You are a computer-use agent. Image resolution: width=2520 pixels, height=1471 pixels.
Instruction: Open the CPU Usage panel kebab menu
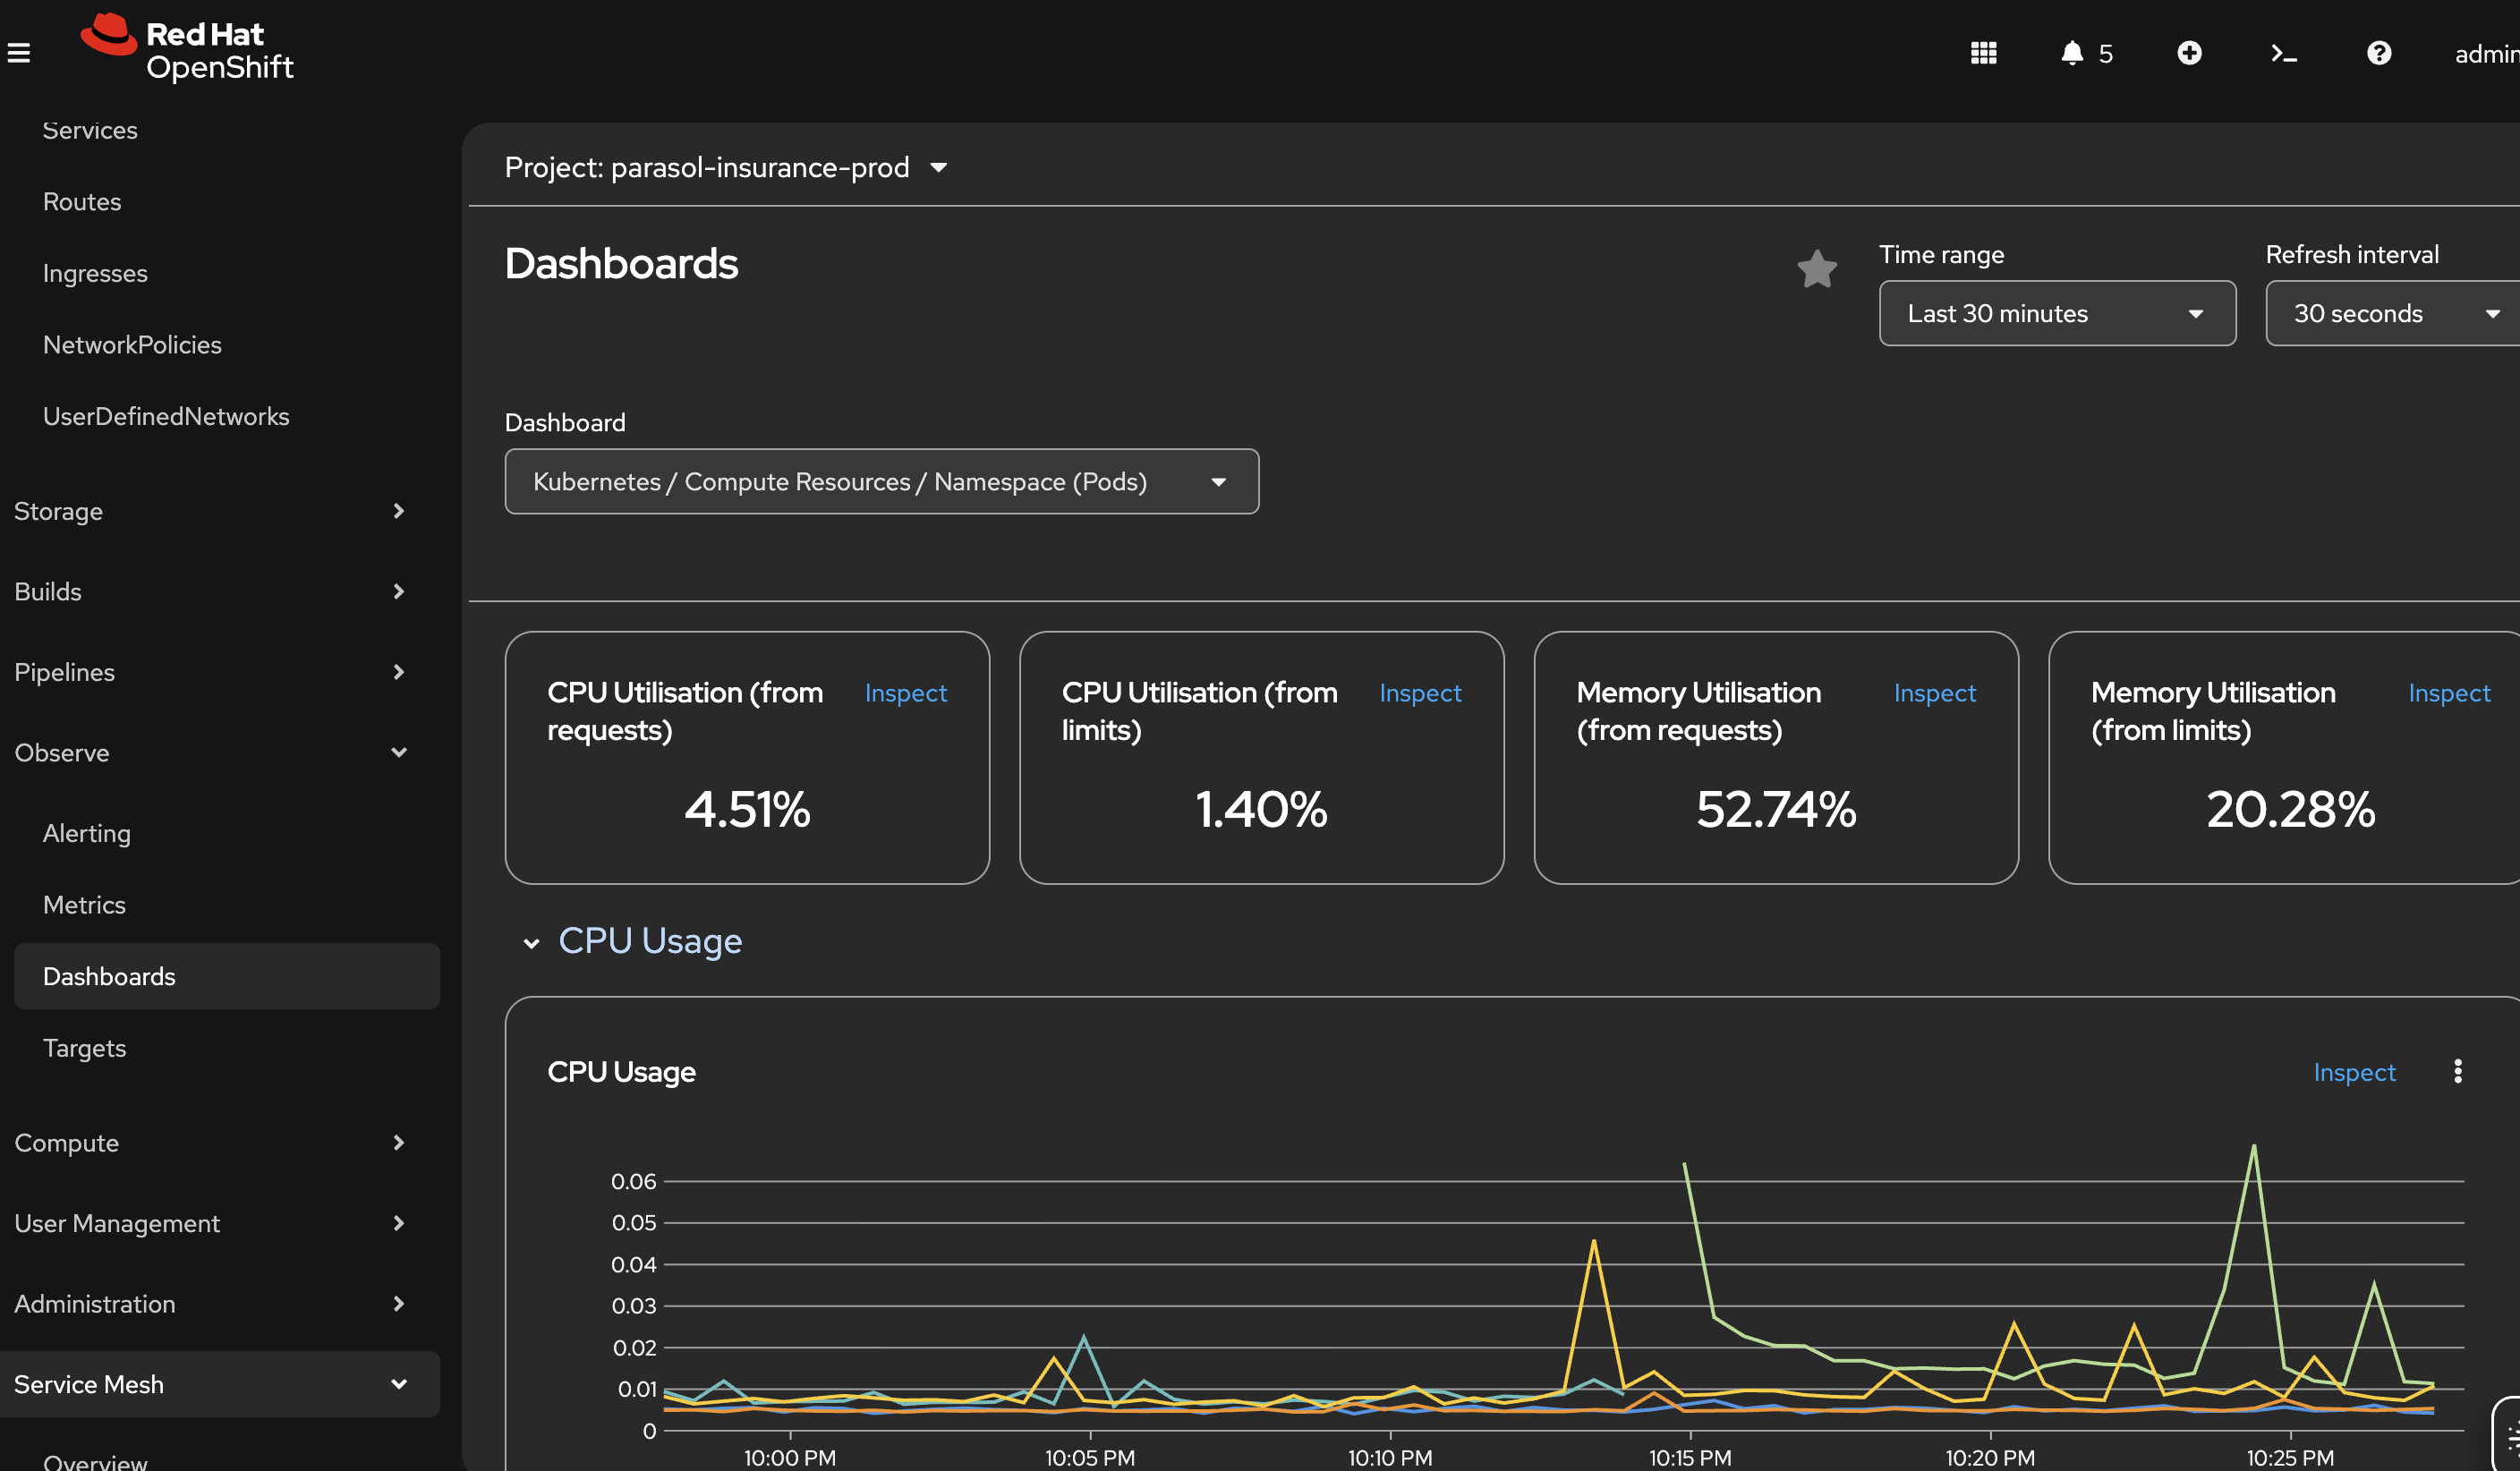click(x=2460, y=1071)
